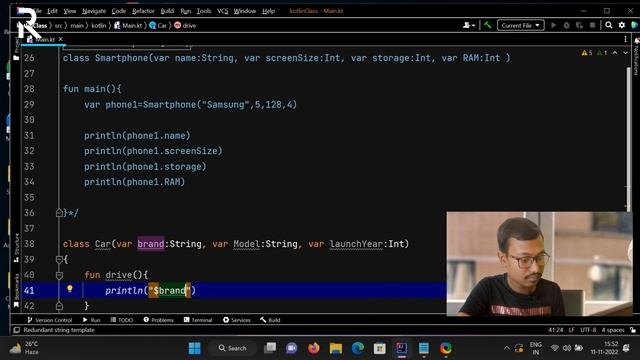Click the Windows Start button
The height and width of the screenshot is (360, 640).
tap(195, 348)
